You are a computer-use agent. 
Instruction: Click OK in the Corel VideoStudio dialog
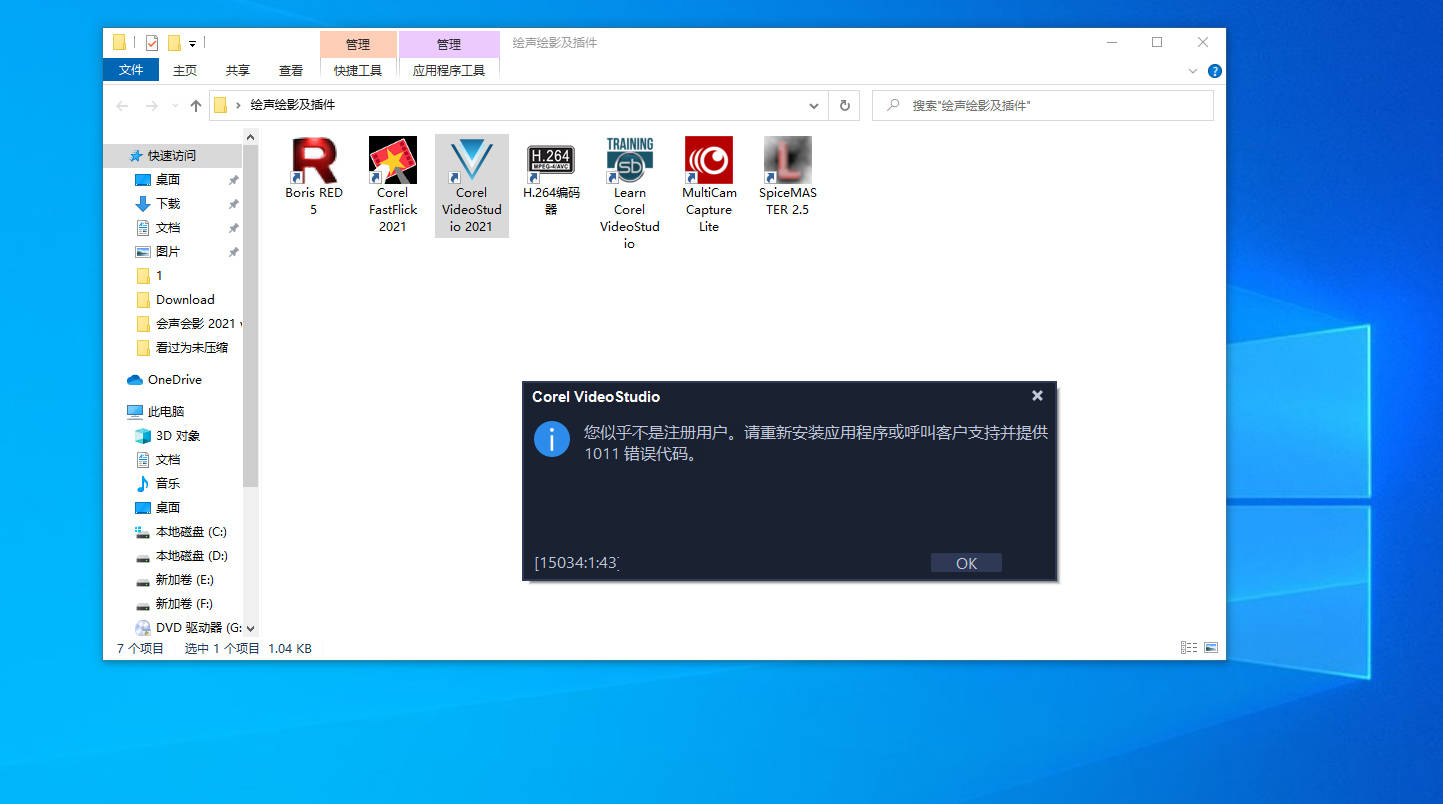[966, 563]
